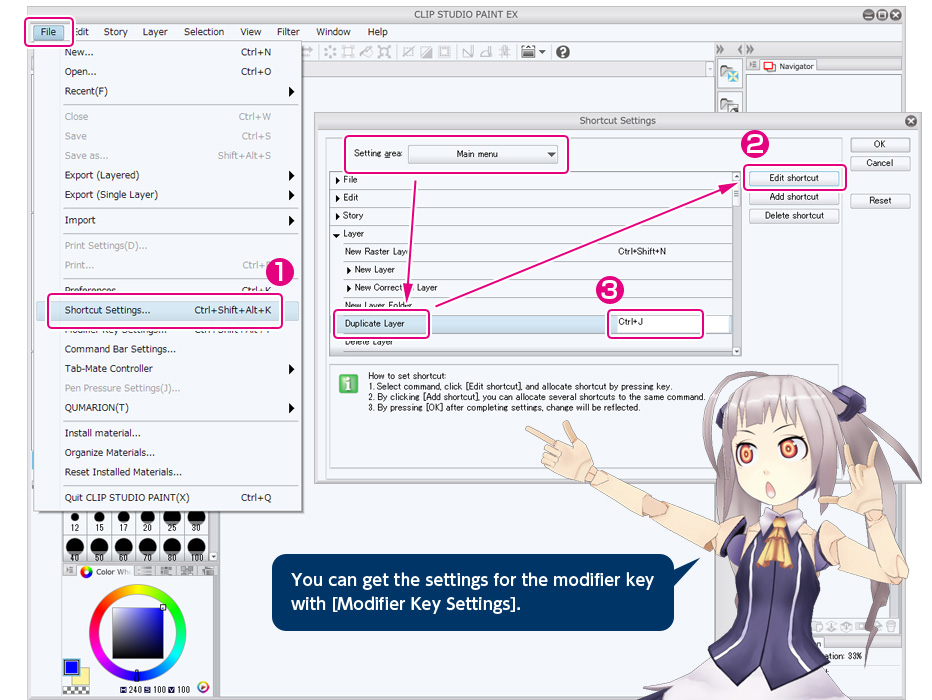Click the Ctrl+J shortcut input field
Image resolution: width=932 pixels, height=700 pixels.
pos(655,323)
